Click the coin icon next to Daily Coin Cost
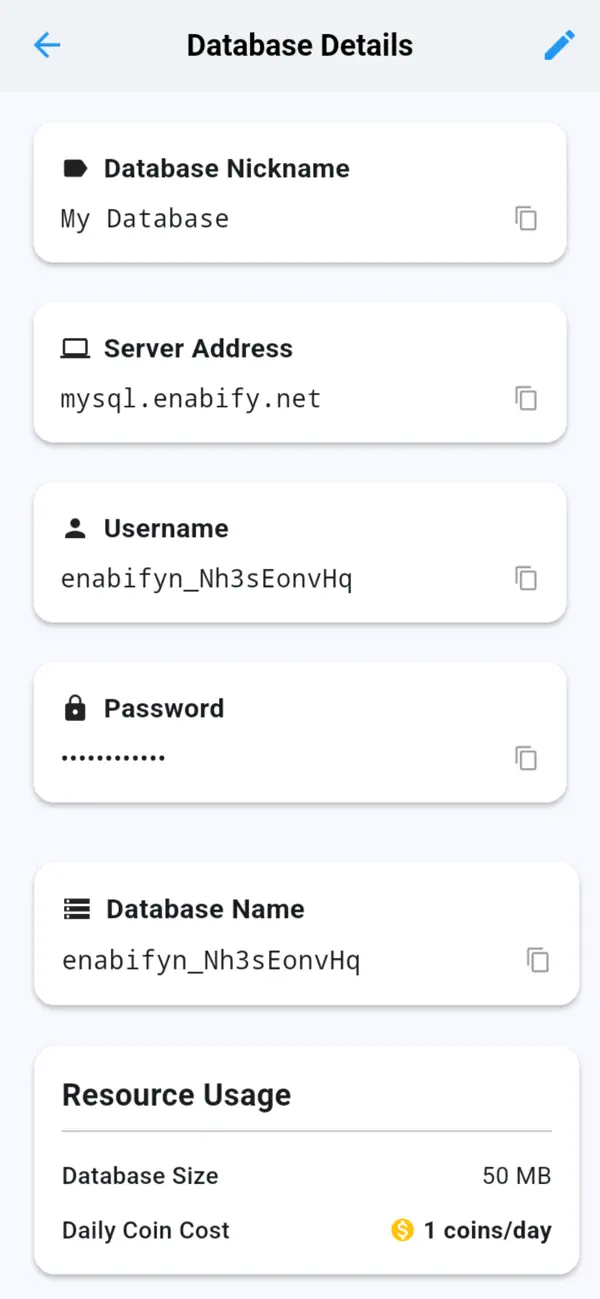 tap(401, 1231)
